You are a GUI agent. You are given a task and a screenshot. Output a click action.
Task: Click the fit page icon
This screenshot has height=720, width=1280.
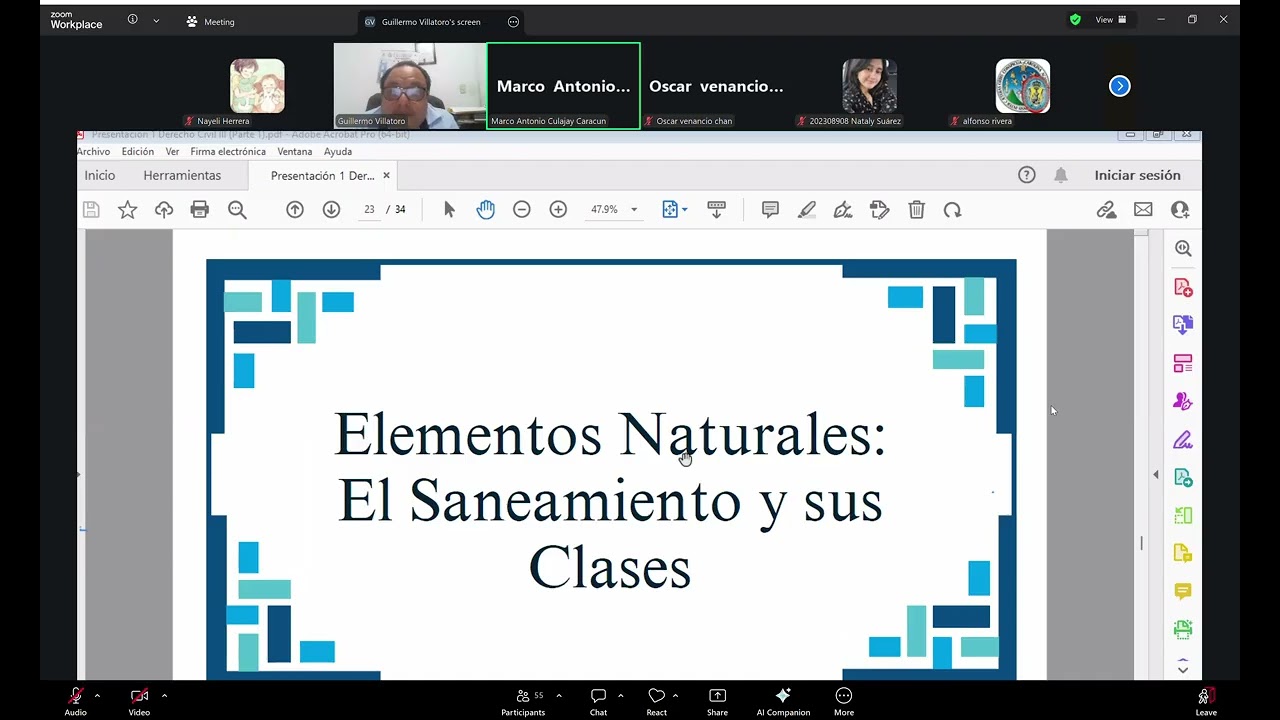click(x=670, y=209)
